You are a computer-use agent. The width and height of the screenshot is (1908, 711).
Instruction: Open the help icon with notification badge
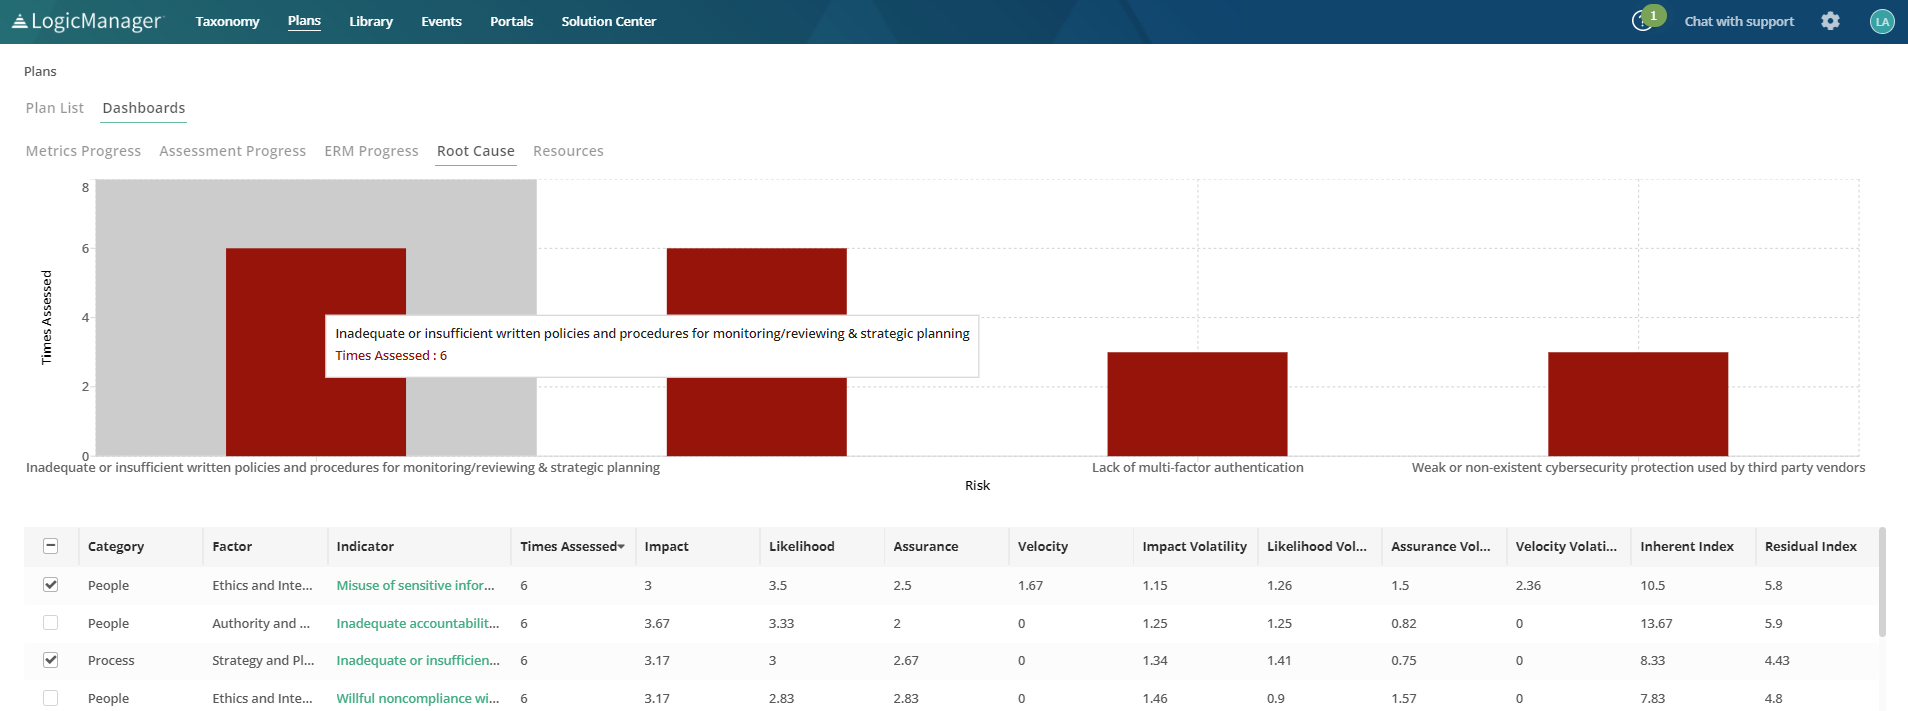pyautogui.click(x=1641, y=21)
